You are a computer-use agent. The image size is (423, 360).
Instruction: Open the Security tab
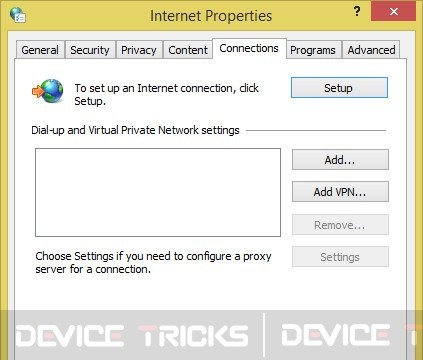coord(90,50)
